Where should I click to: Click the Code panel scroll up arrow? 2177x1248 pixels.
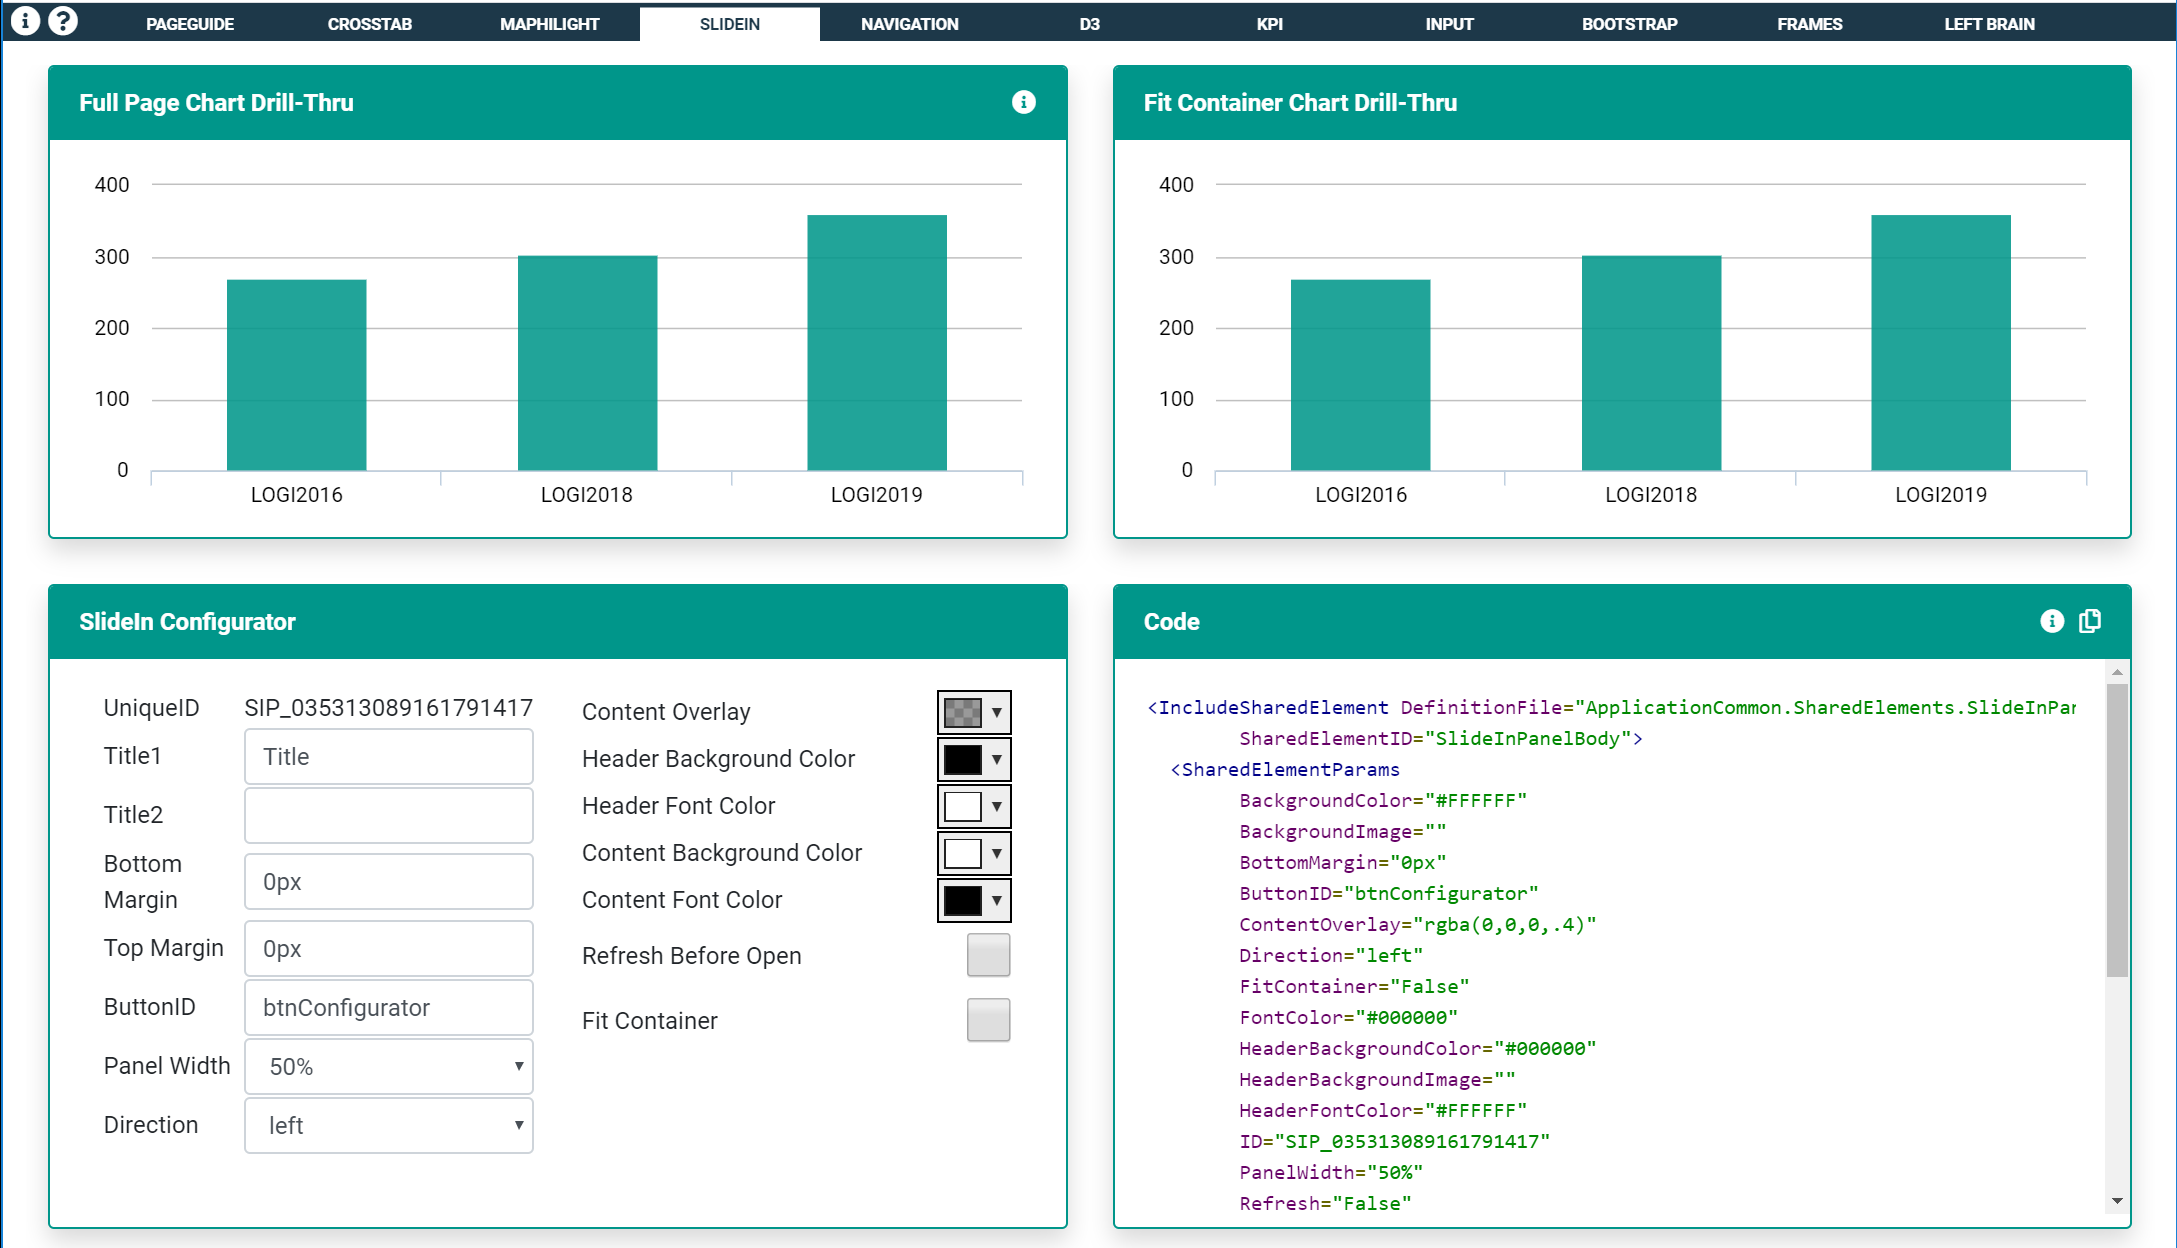tap(2117, 672)
